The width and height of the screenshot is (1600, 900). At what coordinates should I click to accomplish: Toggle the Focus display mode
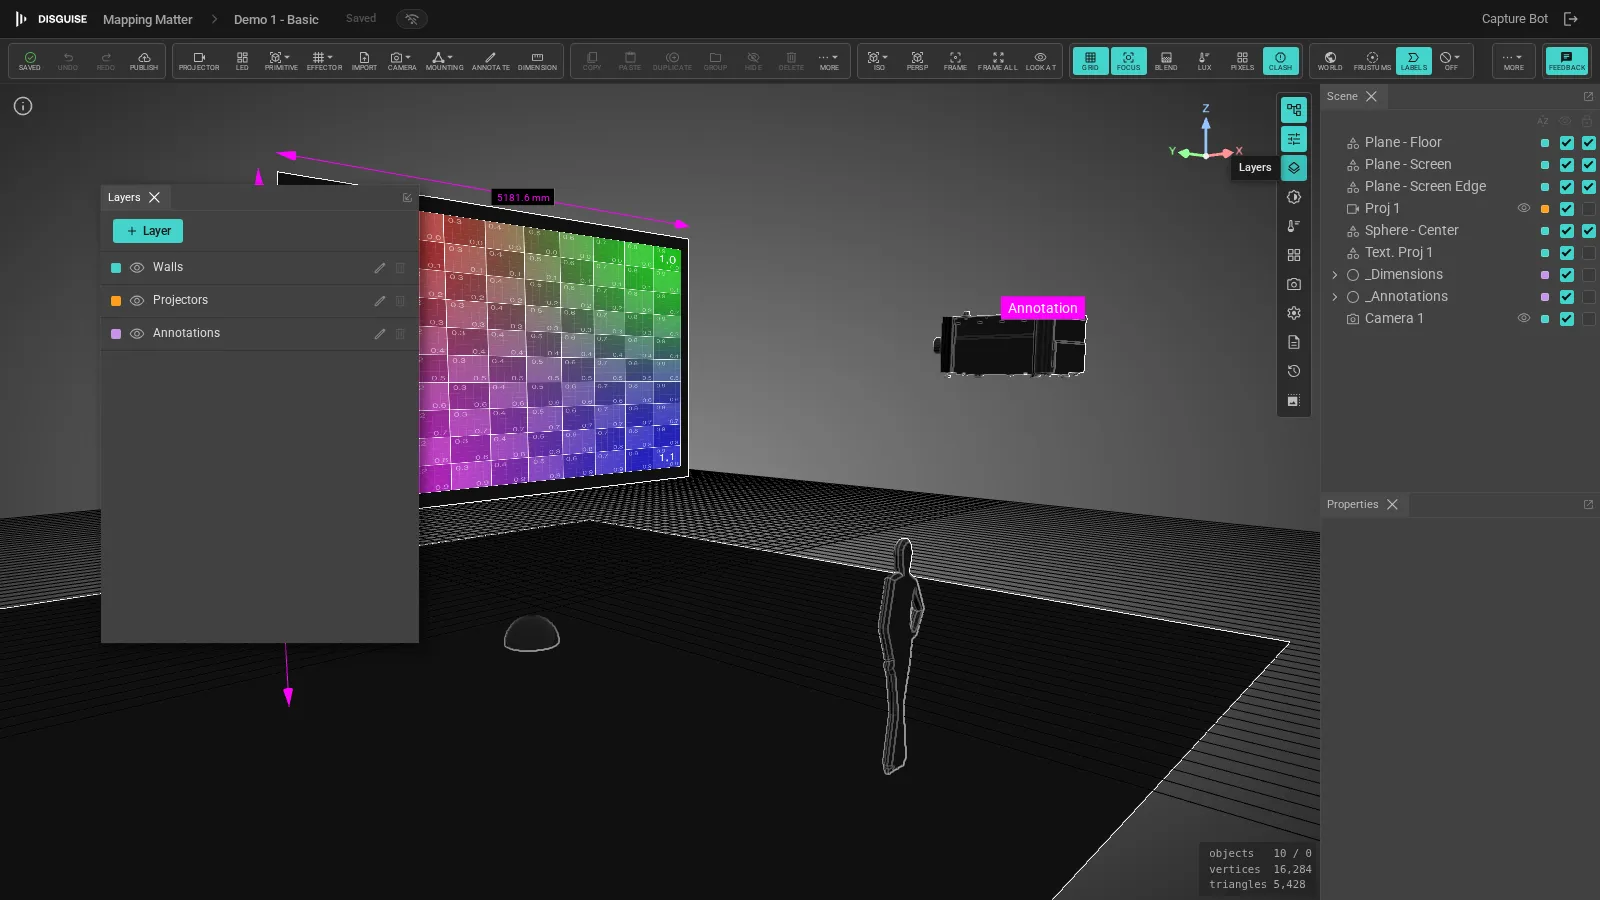tap(1128, 61)
